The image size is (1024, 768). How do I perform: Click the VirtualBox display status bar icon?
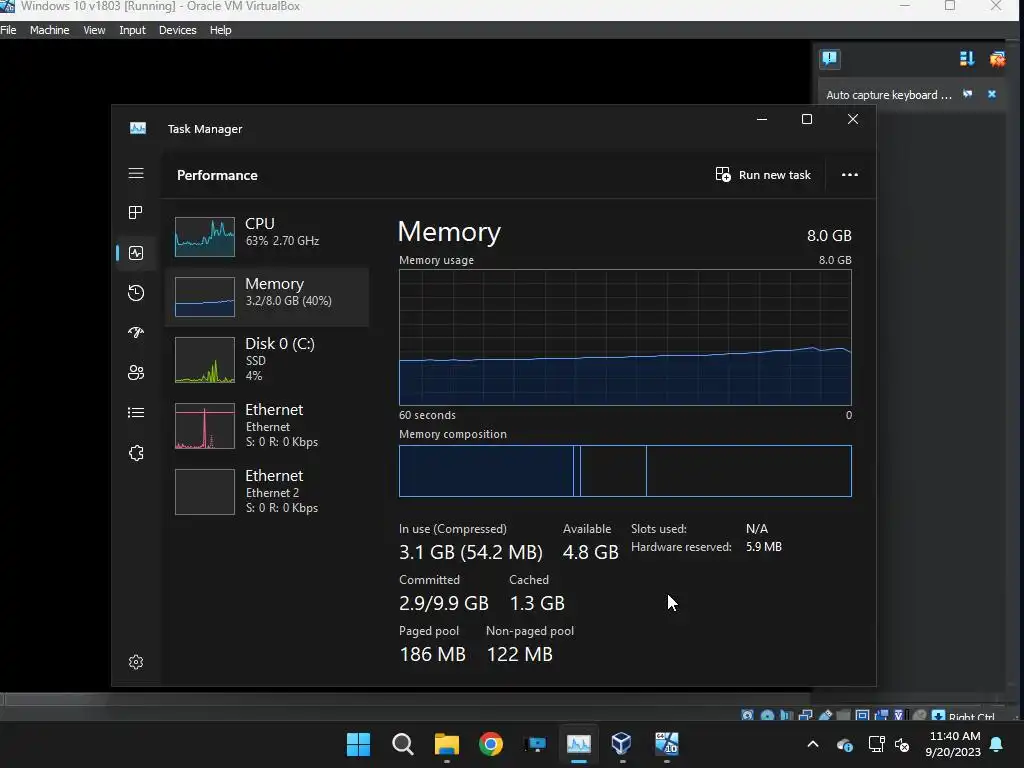[862, 716]
